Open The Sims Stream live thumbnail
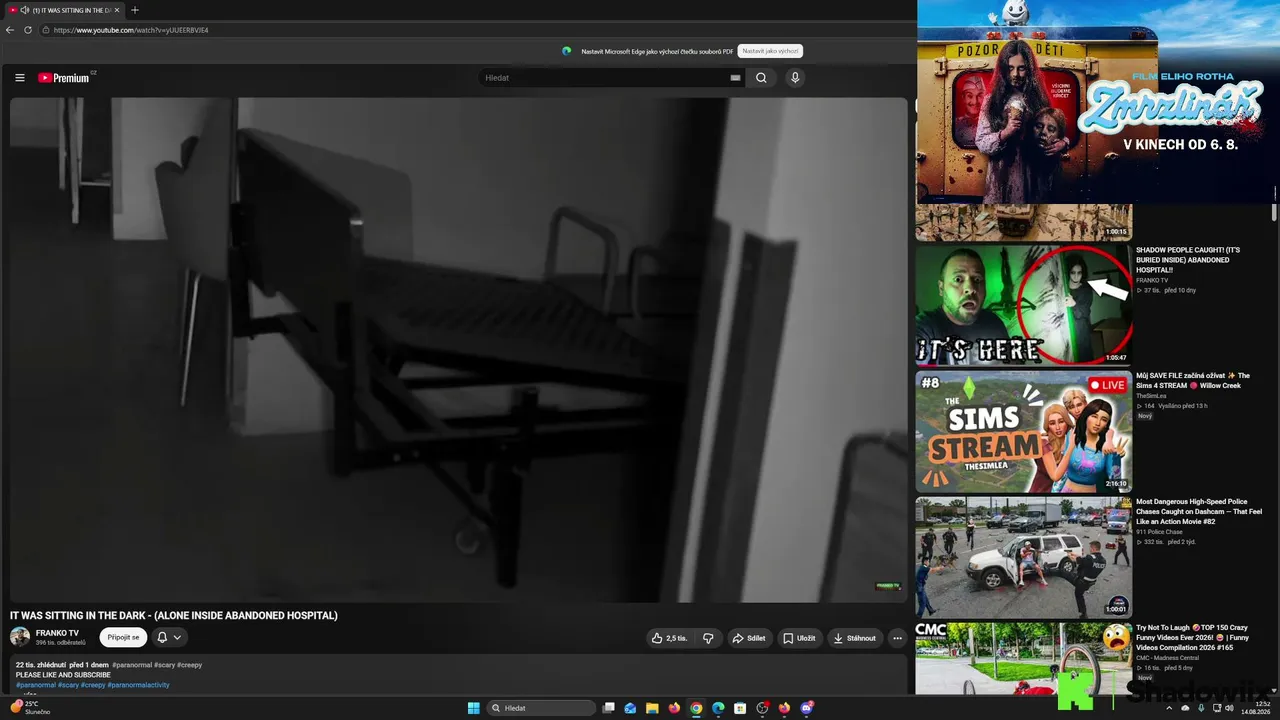1280x720 pixels. (1024, 432)
